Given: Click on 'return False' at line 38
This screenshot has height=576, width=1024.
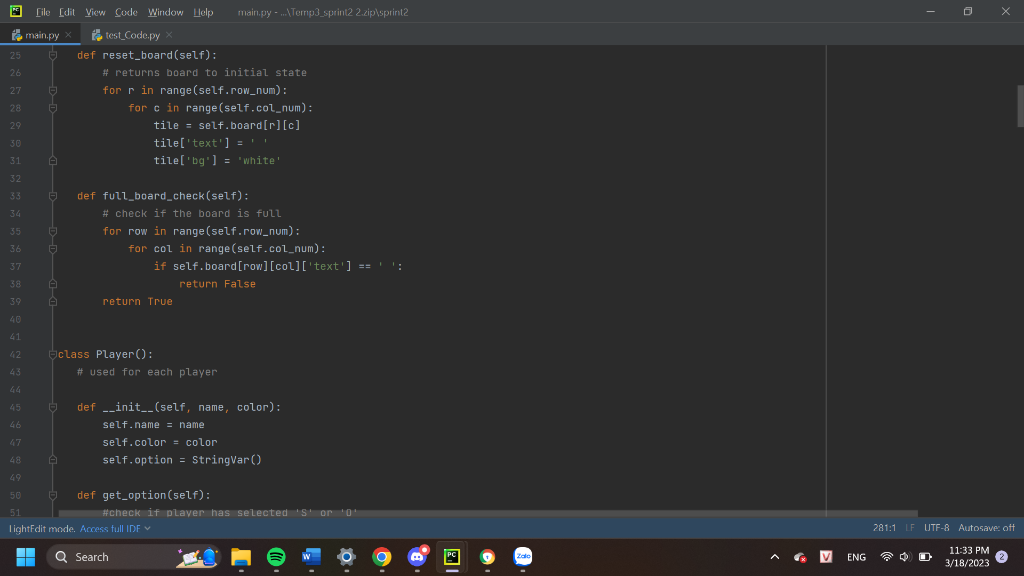Looking at the screenshot, I should click(x=217, y=284).
